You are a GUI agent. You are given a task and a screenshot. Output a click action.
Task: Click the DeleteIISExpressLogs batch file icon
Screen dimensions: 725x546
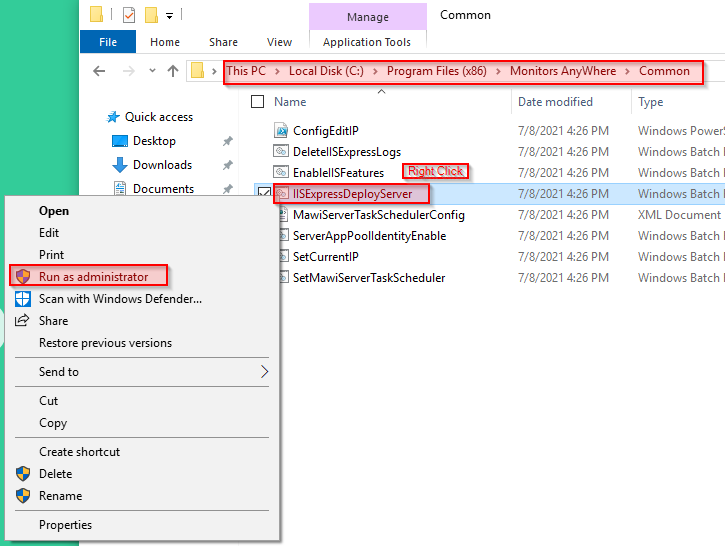pyautogui.click(x=281, y=152)
